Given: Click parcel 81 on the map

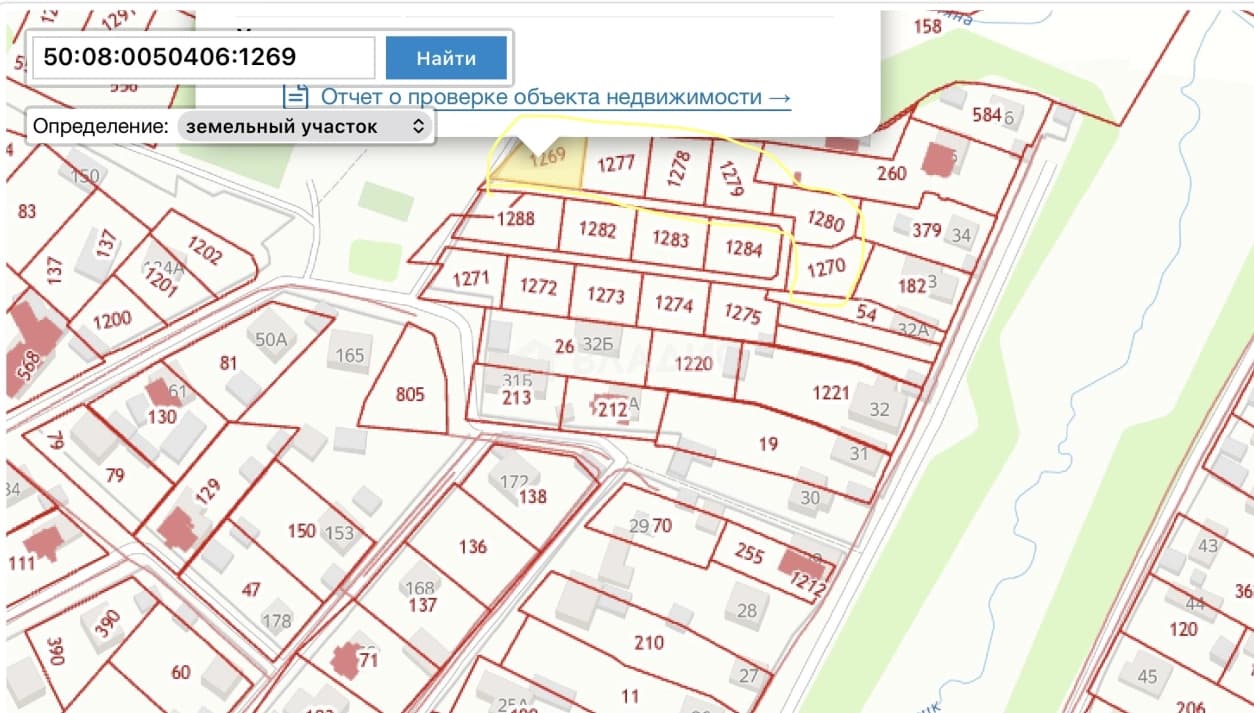Looking at the screenshot, I should tap(229, 363).
